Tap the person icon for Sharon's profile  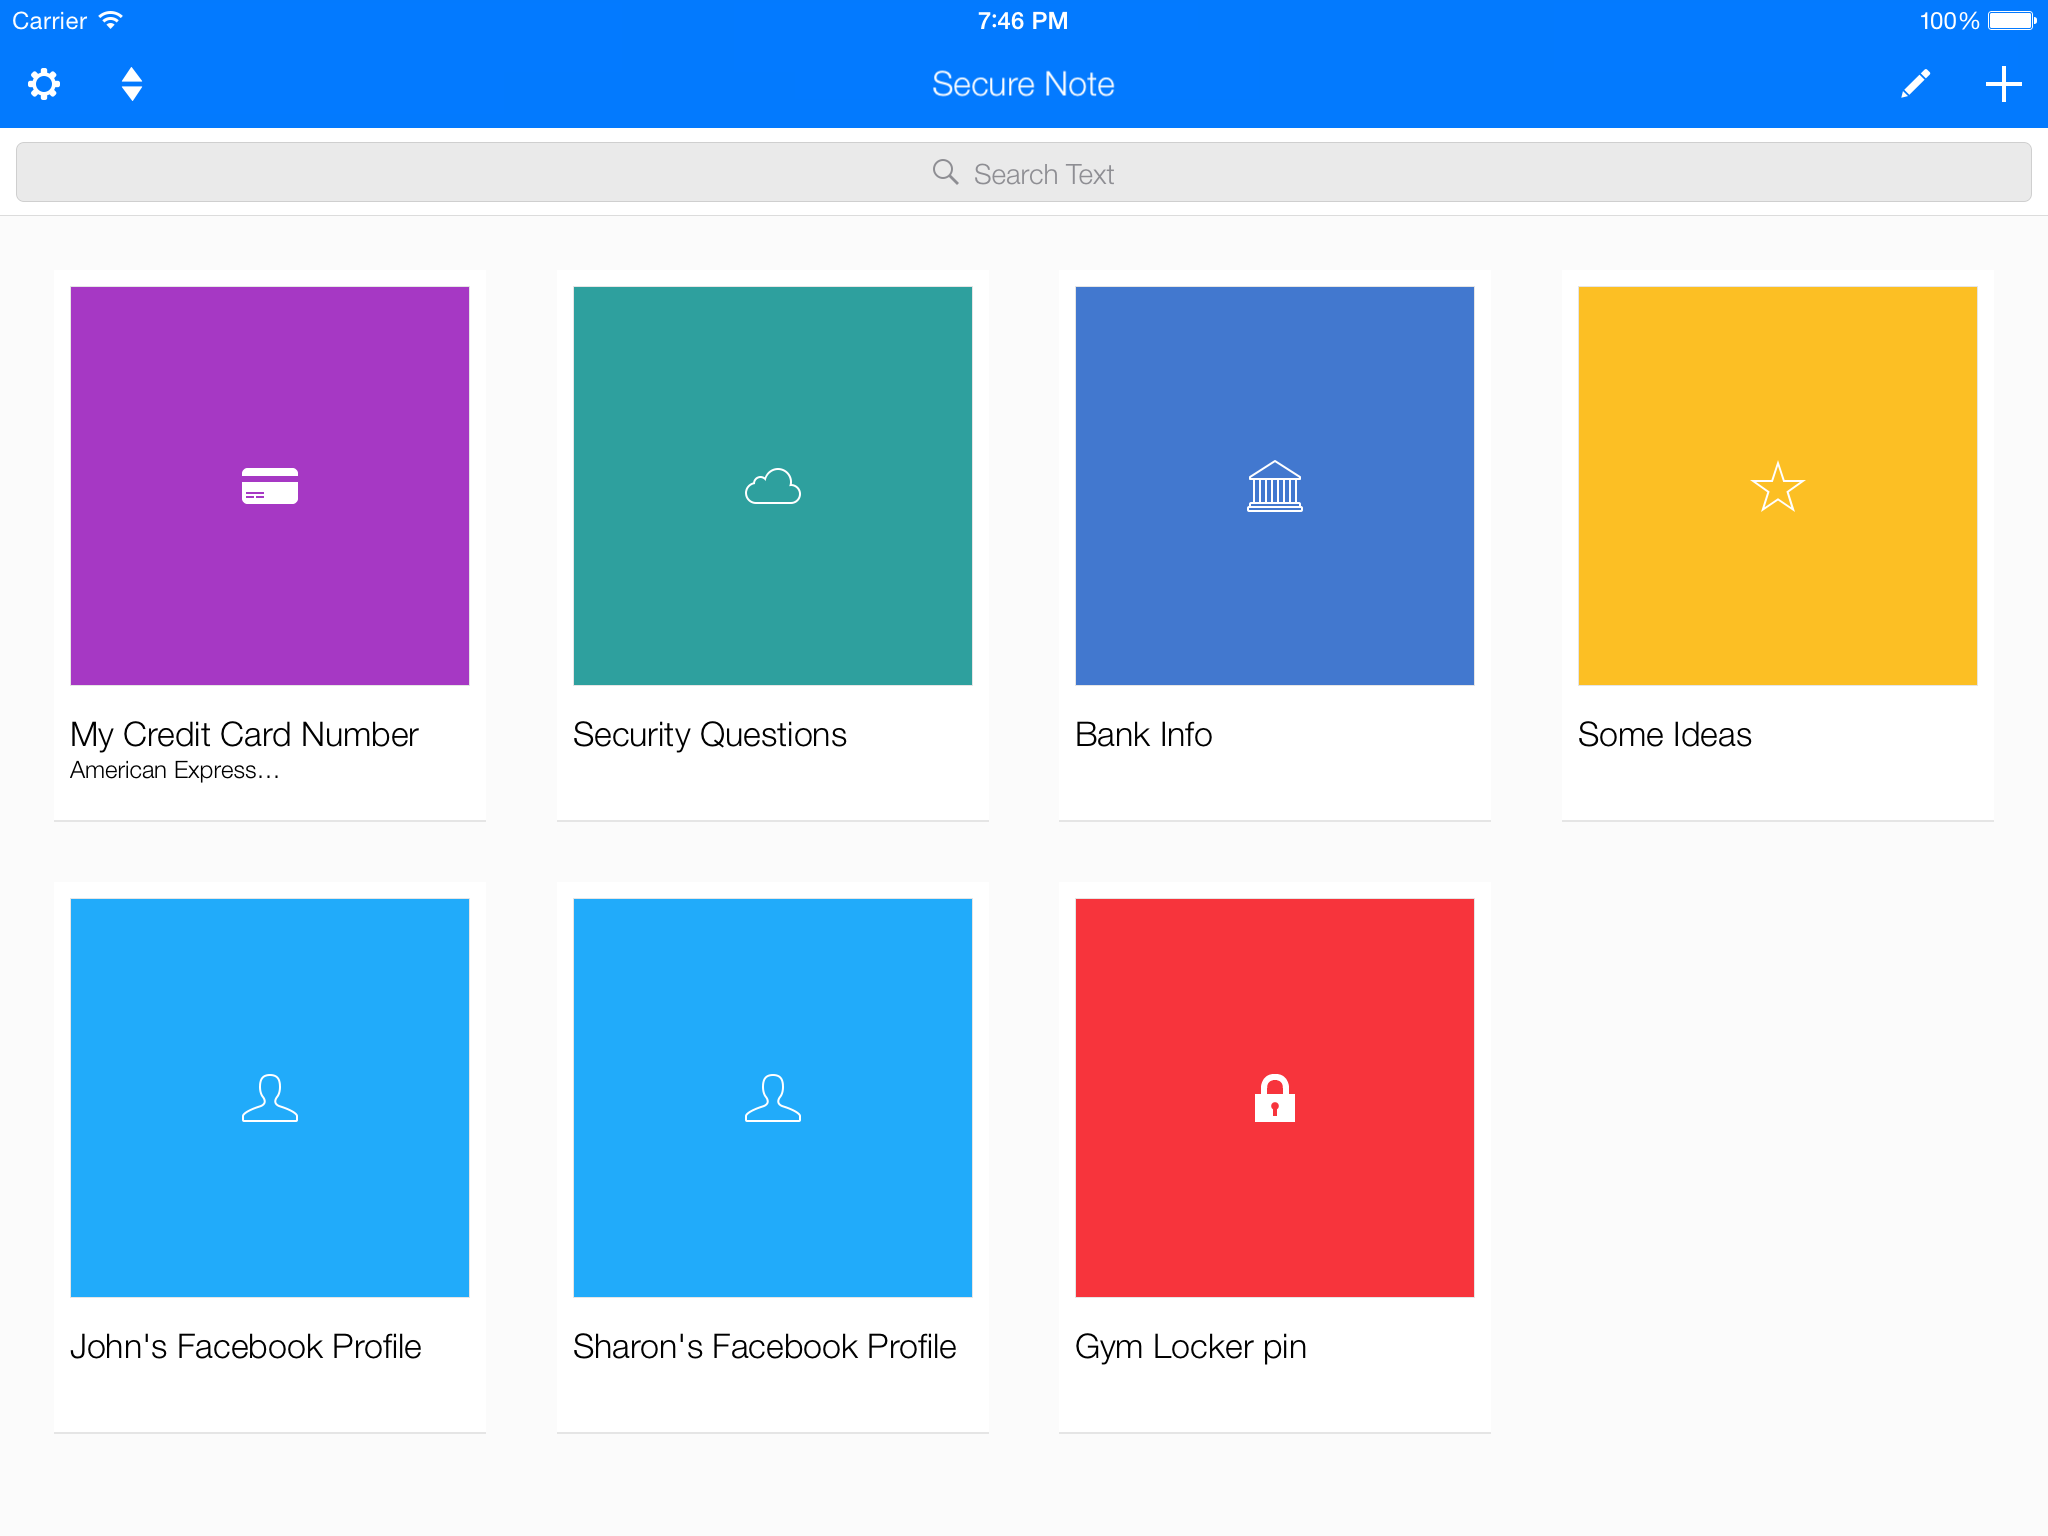pyautogui.click(x=773, y=1098)
